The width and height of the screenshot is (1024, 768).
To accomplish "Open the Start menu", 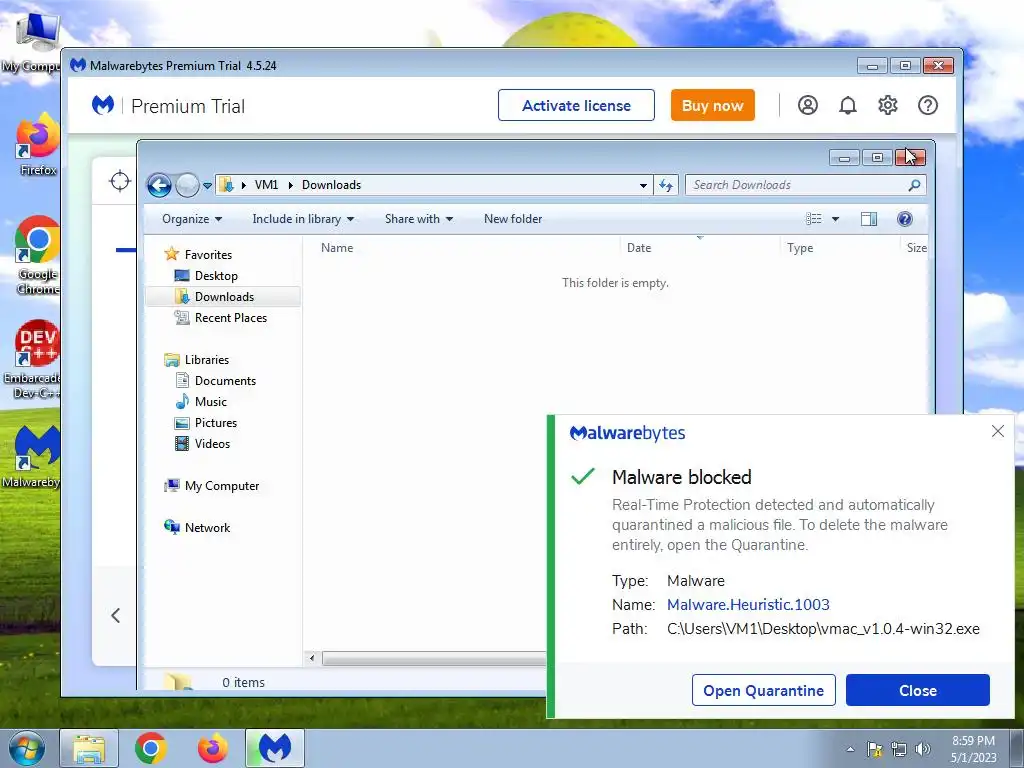I will (27, 748).
